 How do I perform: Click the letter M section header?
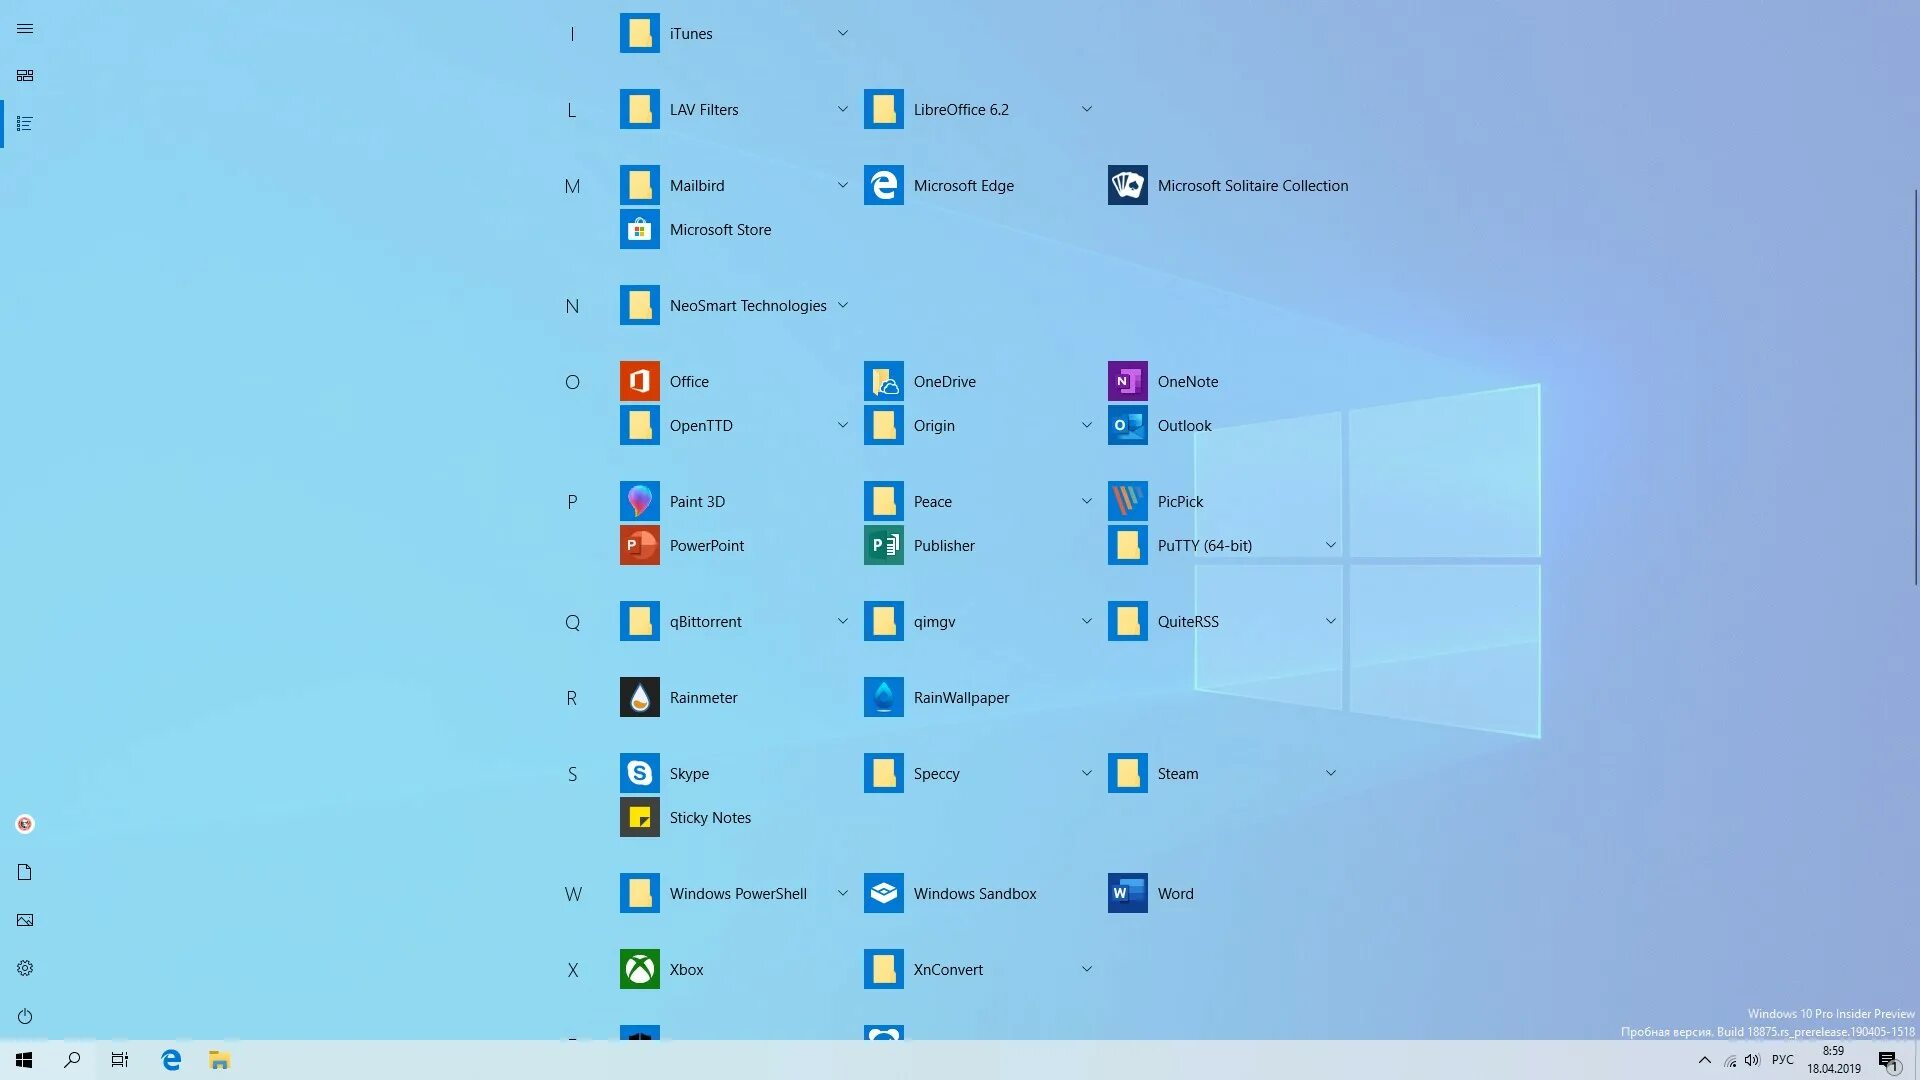click(x=572, y=186)
